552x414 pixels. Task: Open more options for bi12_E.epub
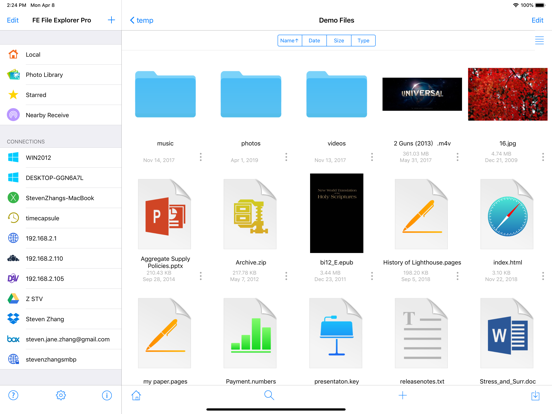tap(372, 276)
